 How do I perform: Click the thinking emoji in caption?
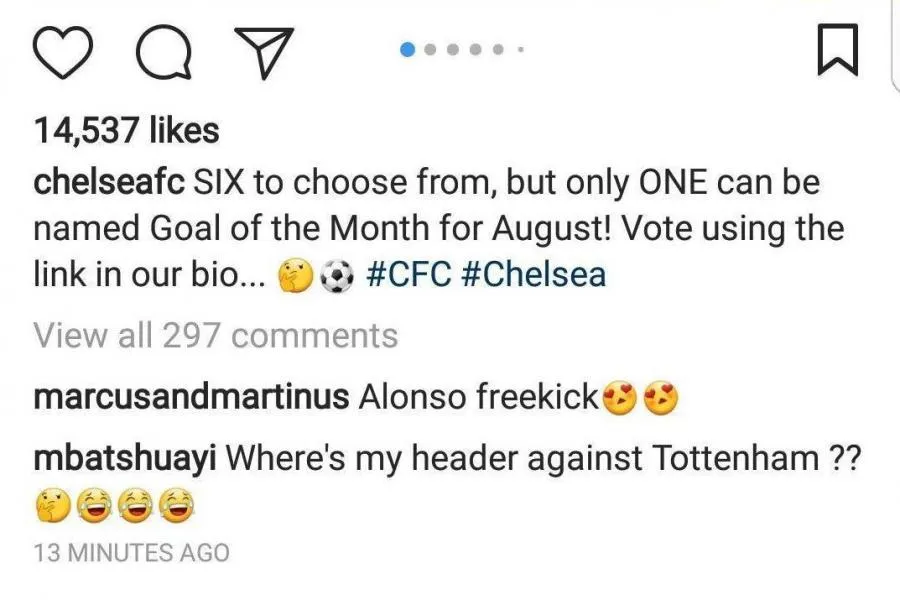pos(296,276)
